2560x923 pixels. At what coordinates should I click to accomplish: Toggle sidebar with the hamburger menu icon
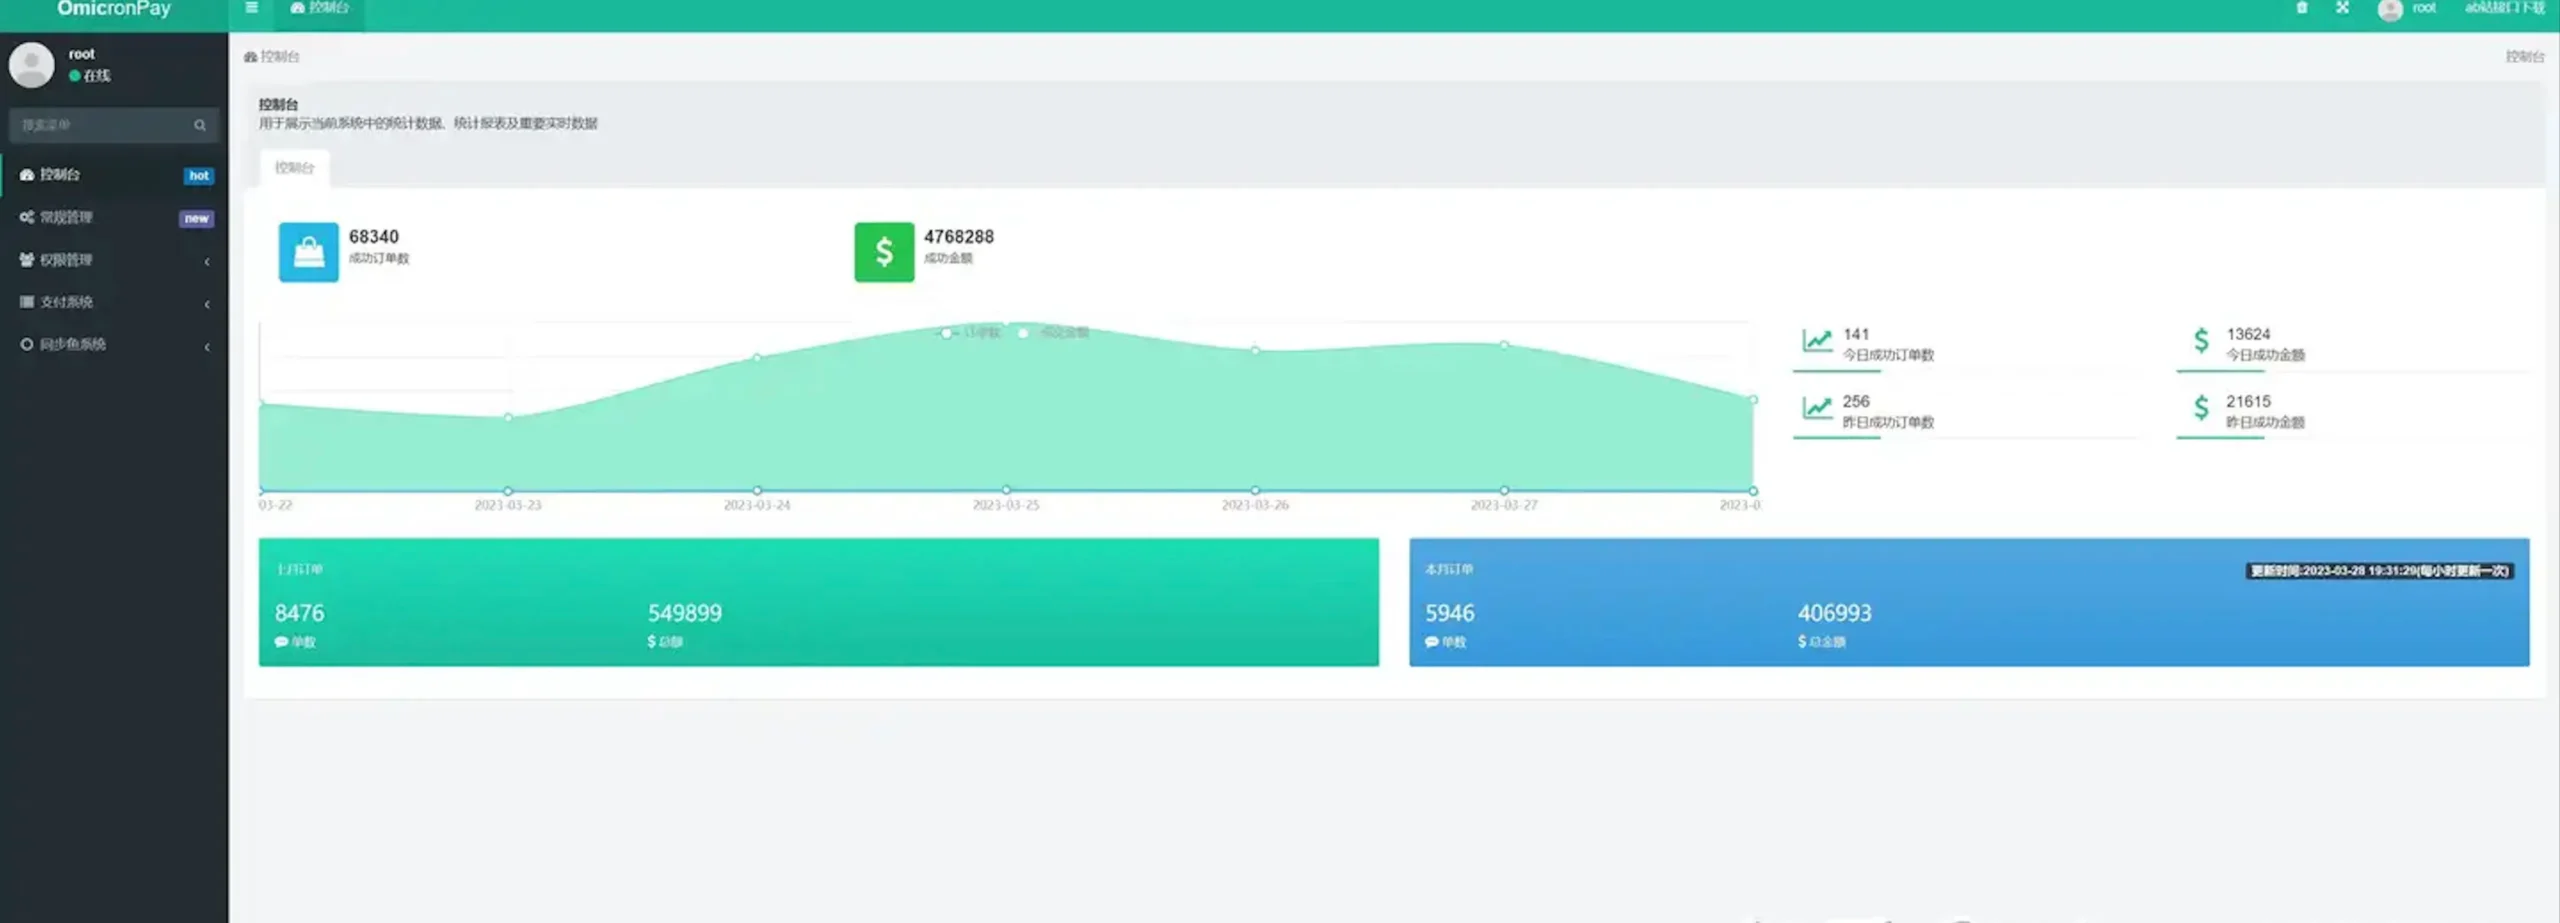pyautogui.click(x=251, y=8)
